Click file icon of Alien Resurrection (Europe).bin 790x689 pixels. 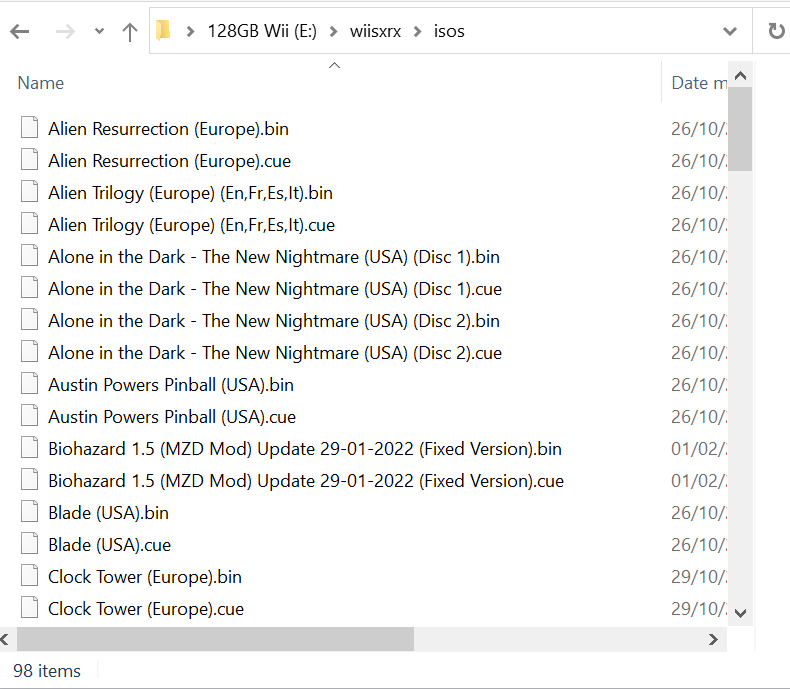[29, 127]
